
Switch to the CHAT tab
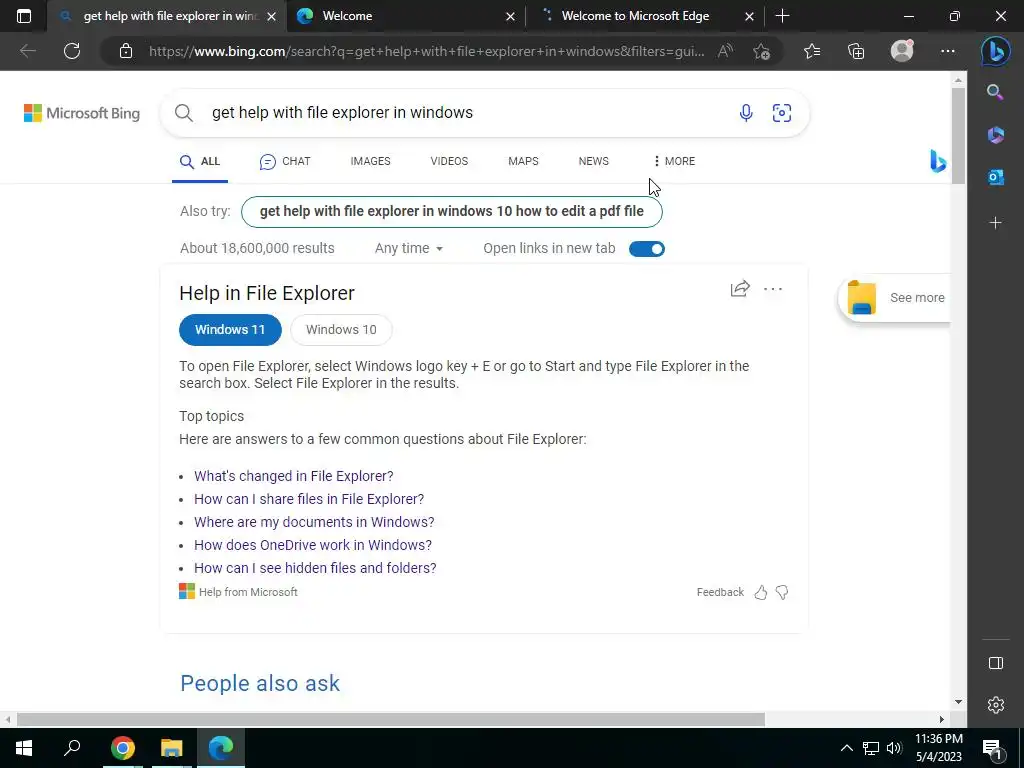[285, 161]
